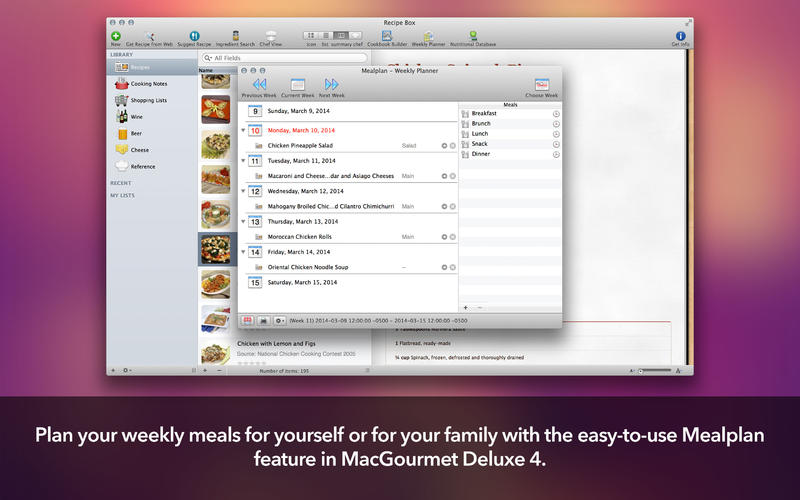Click the plus button at sidebar bottom
800x500 pixels.
113,370
